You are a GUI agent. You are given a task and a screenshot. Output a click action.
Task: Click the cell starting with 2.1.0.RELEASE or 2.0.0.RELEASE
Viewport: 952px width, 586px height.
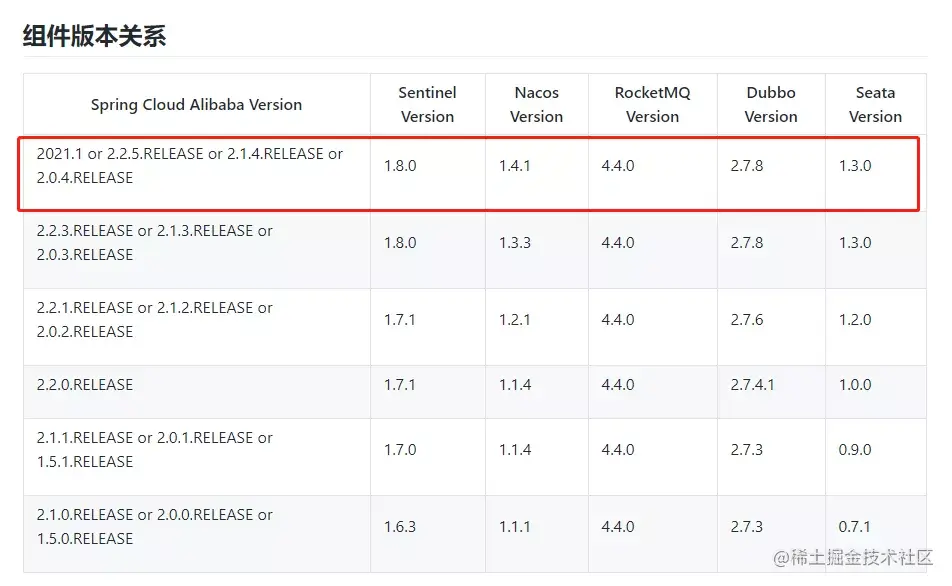coord(197,534)
